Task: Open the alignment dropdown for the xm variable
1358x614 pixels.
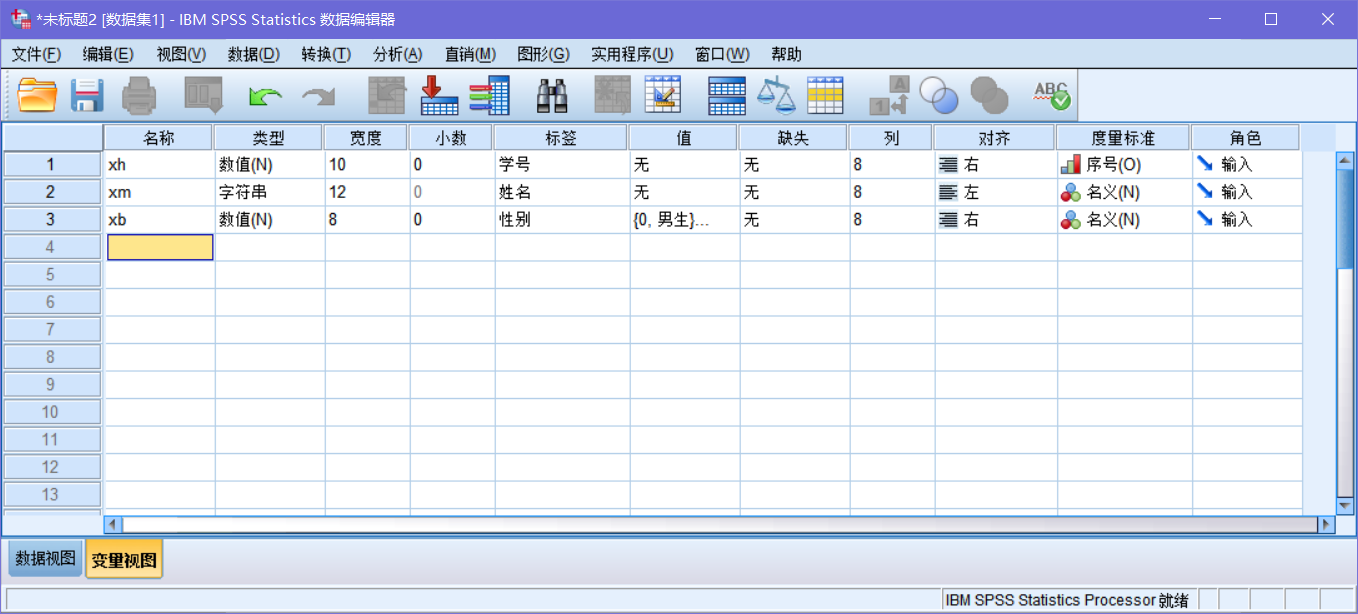Action: point(995,192)
